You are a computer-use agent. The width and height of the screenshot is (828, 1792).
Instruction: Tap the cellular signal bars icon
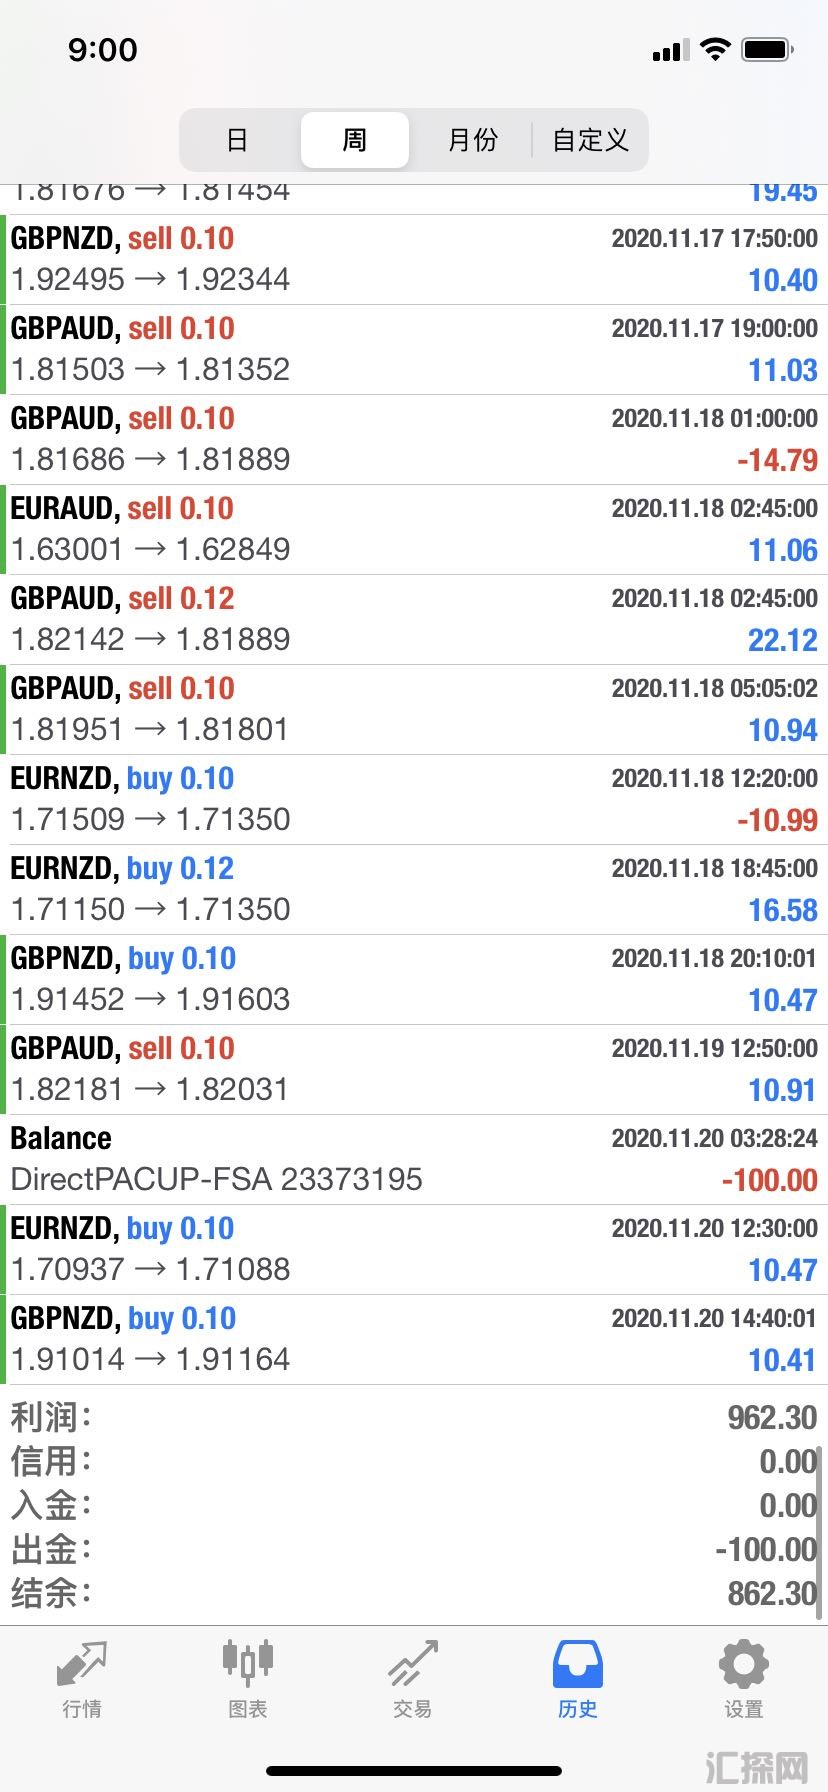coord(670,50)
